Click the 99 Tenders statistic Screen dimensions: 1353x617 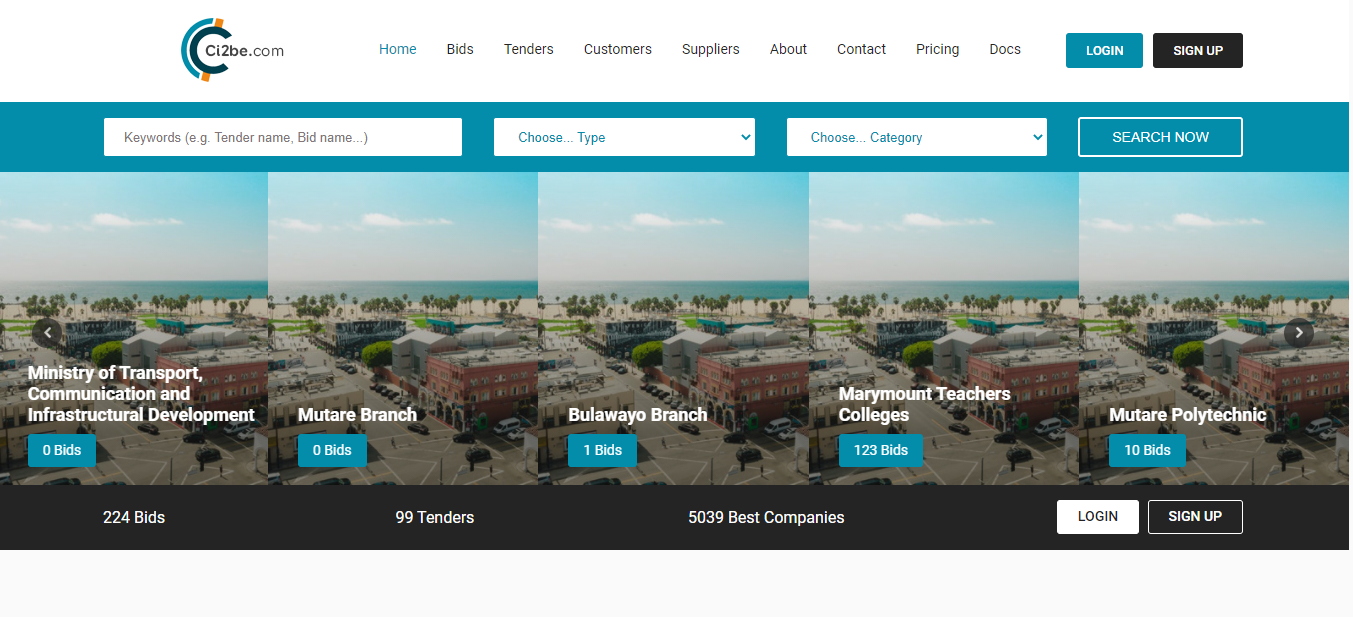(x=435, y=518)
